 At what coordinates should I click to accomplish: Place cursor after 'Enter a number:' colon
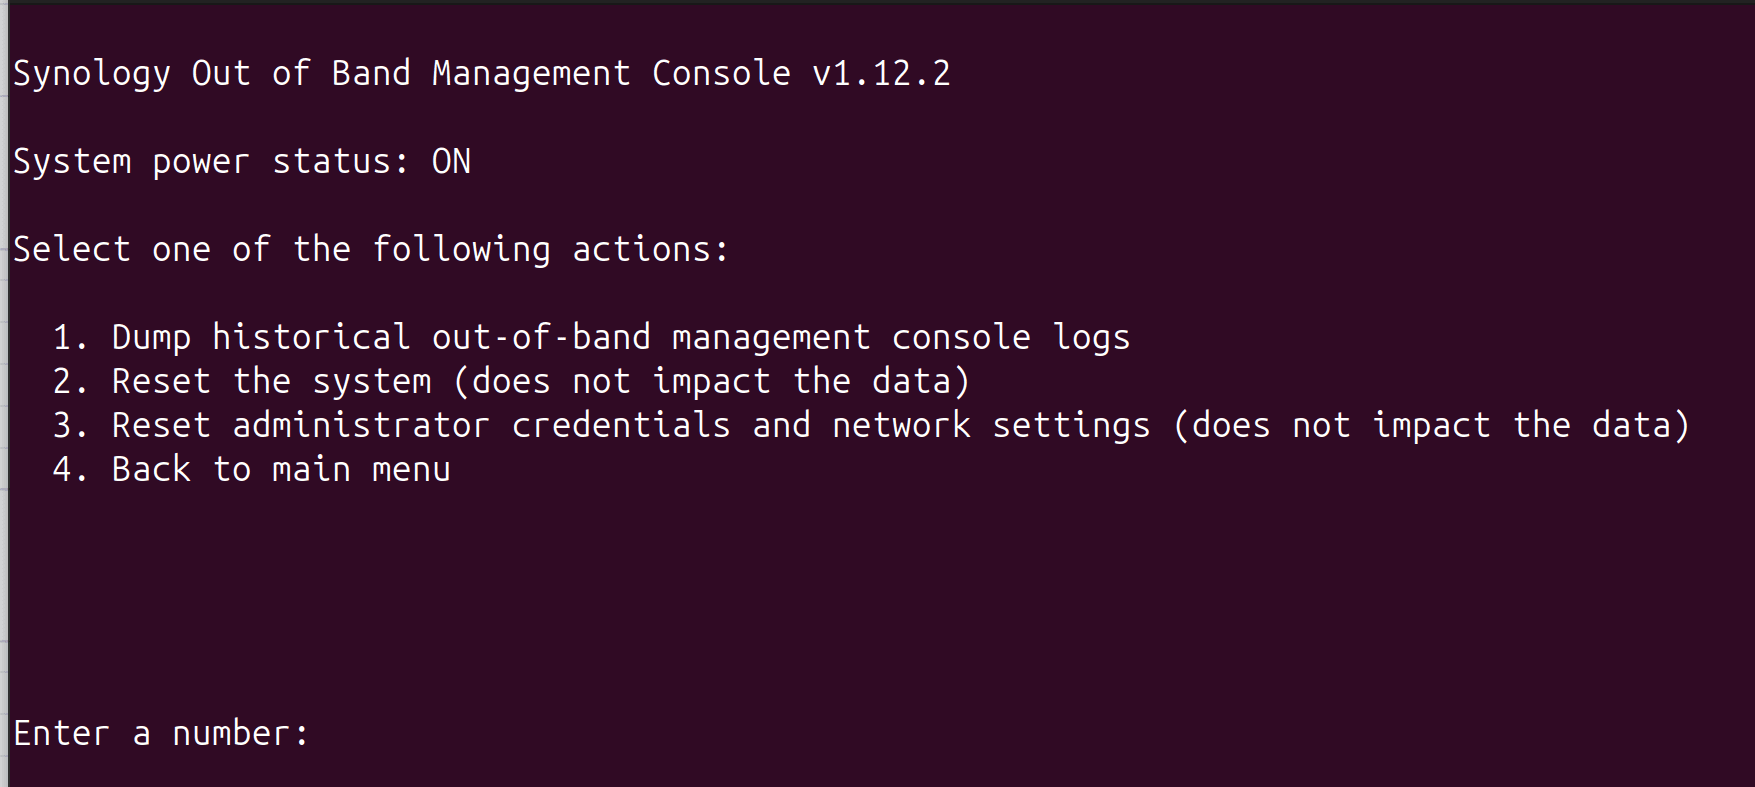322,734
